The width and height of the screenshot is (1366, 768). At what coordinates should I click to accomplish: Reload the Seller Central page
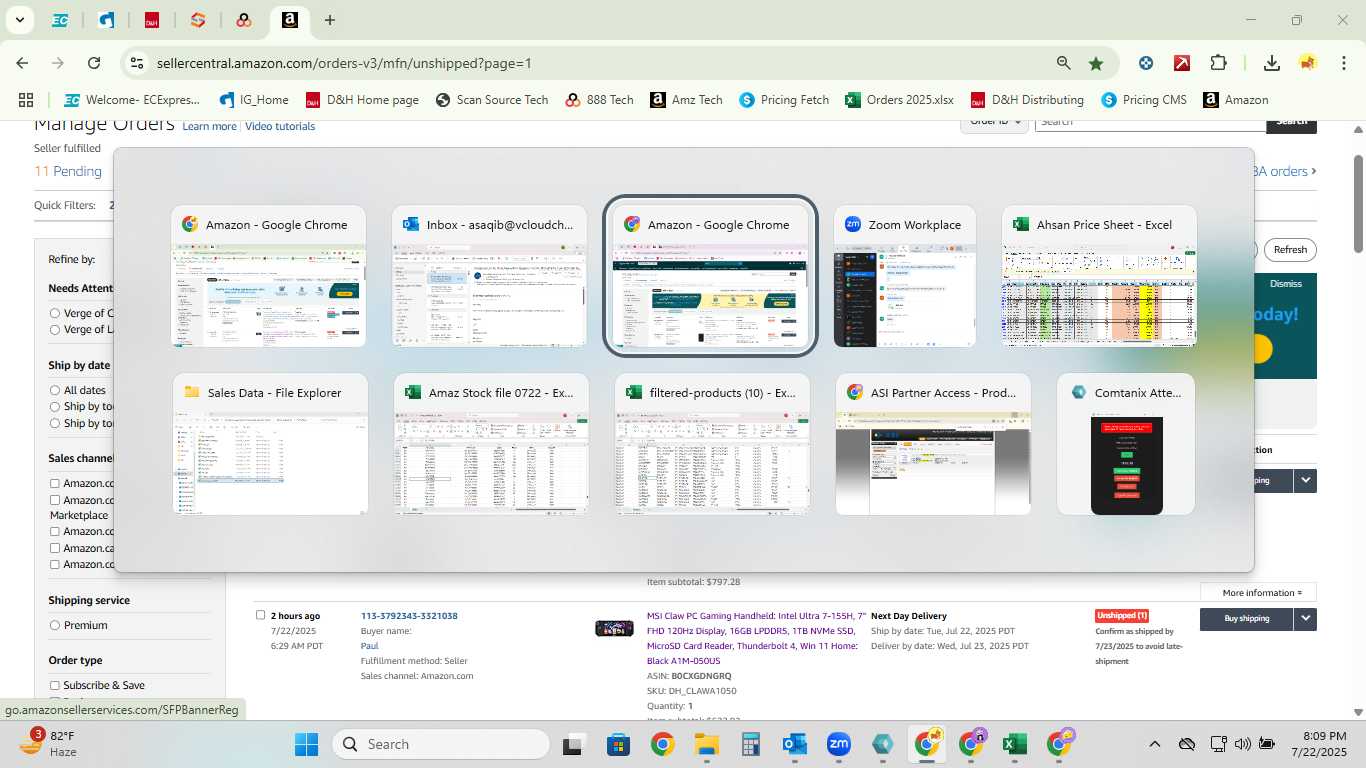click(x=94, y=63)
